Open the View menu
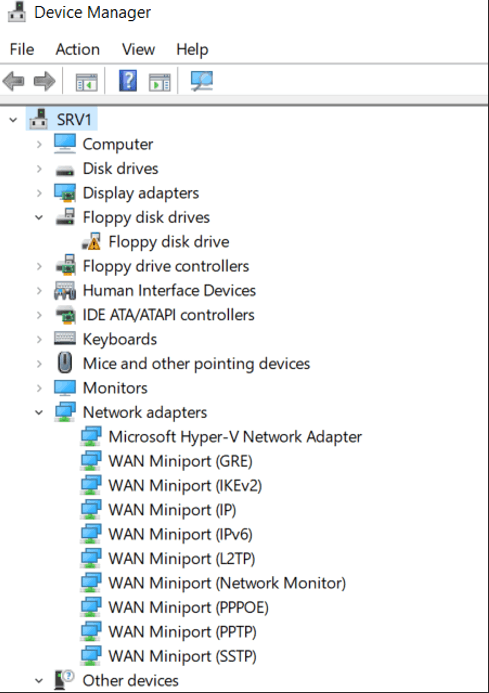Viewport: 489px width, 693px height. tap(138, 49)
